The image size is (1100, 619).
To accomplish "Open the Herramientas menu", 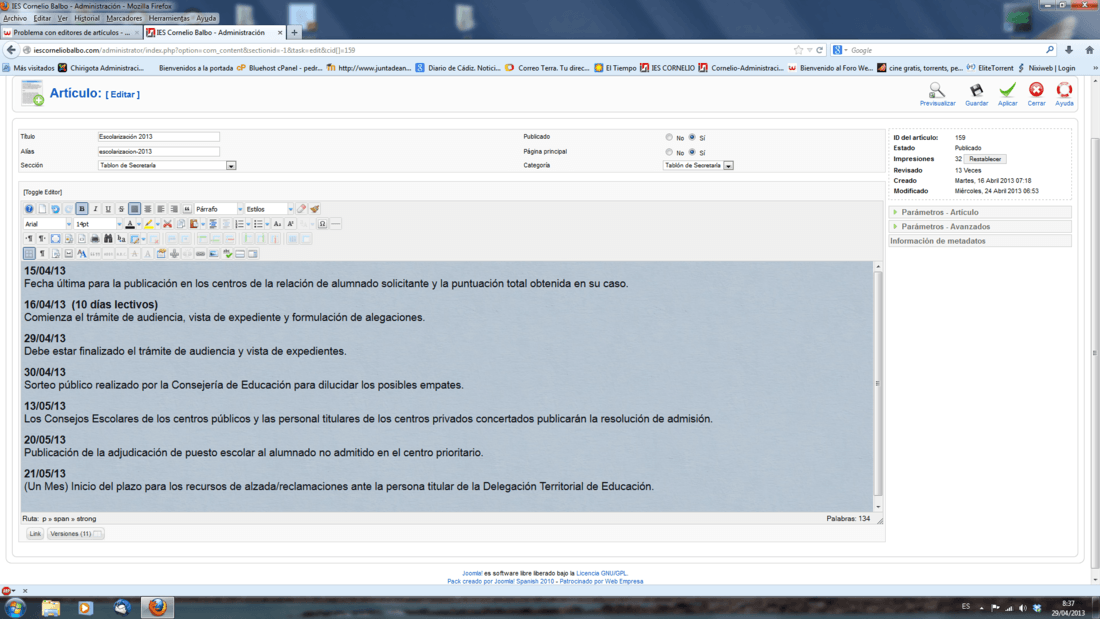I will (x=169, y=18).
